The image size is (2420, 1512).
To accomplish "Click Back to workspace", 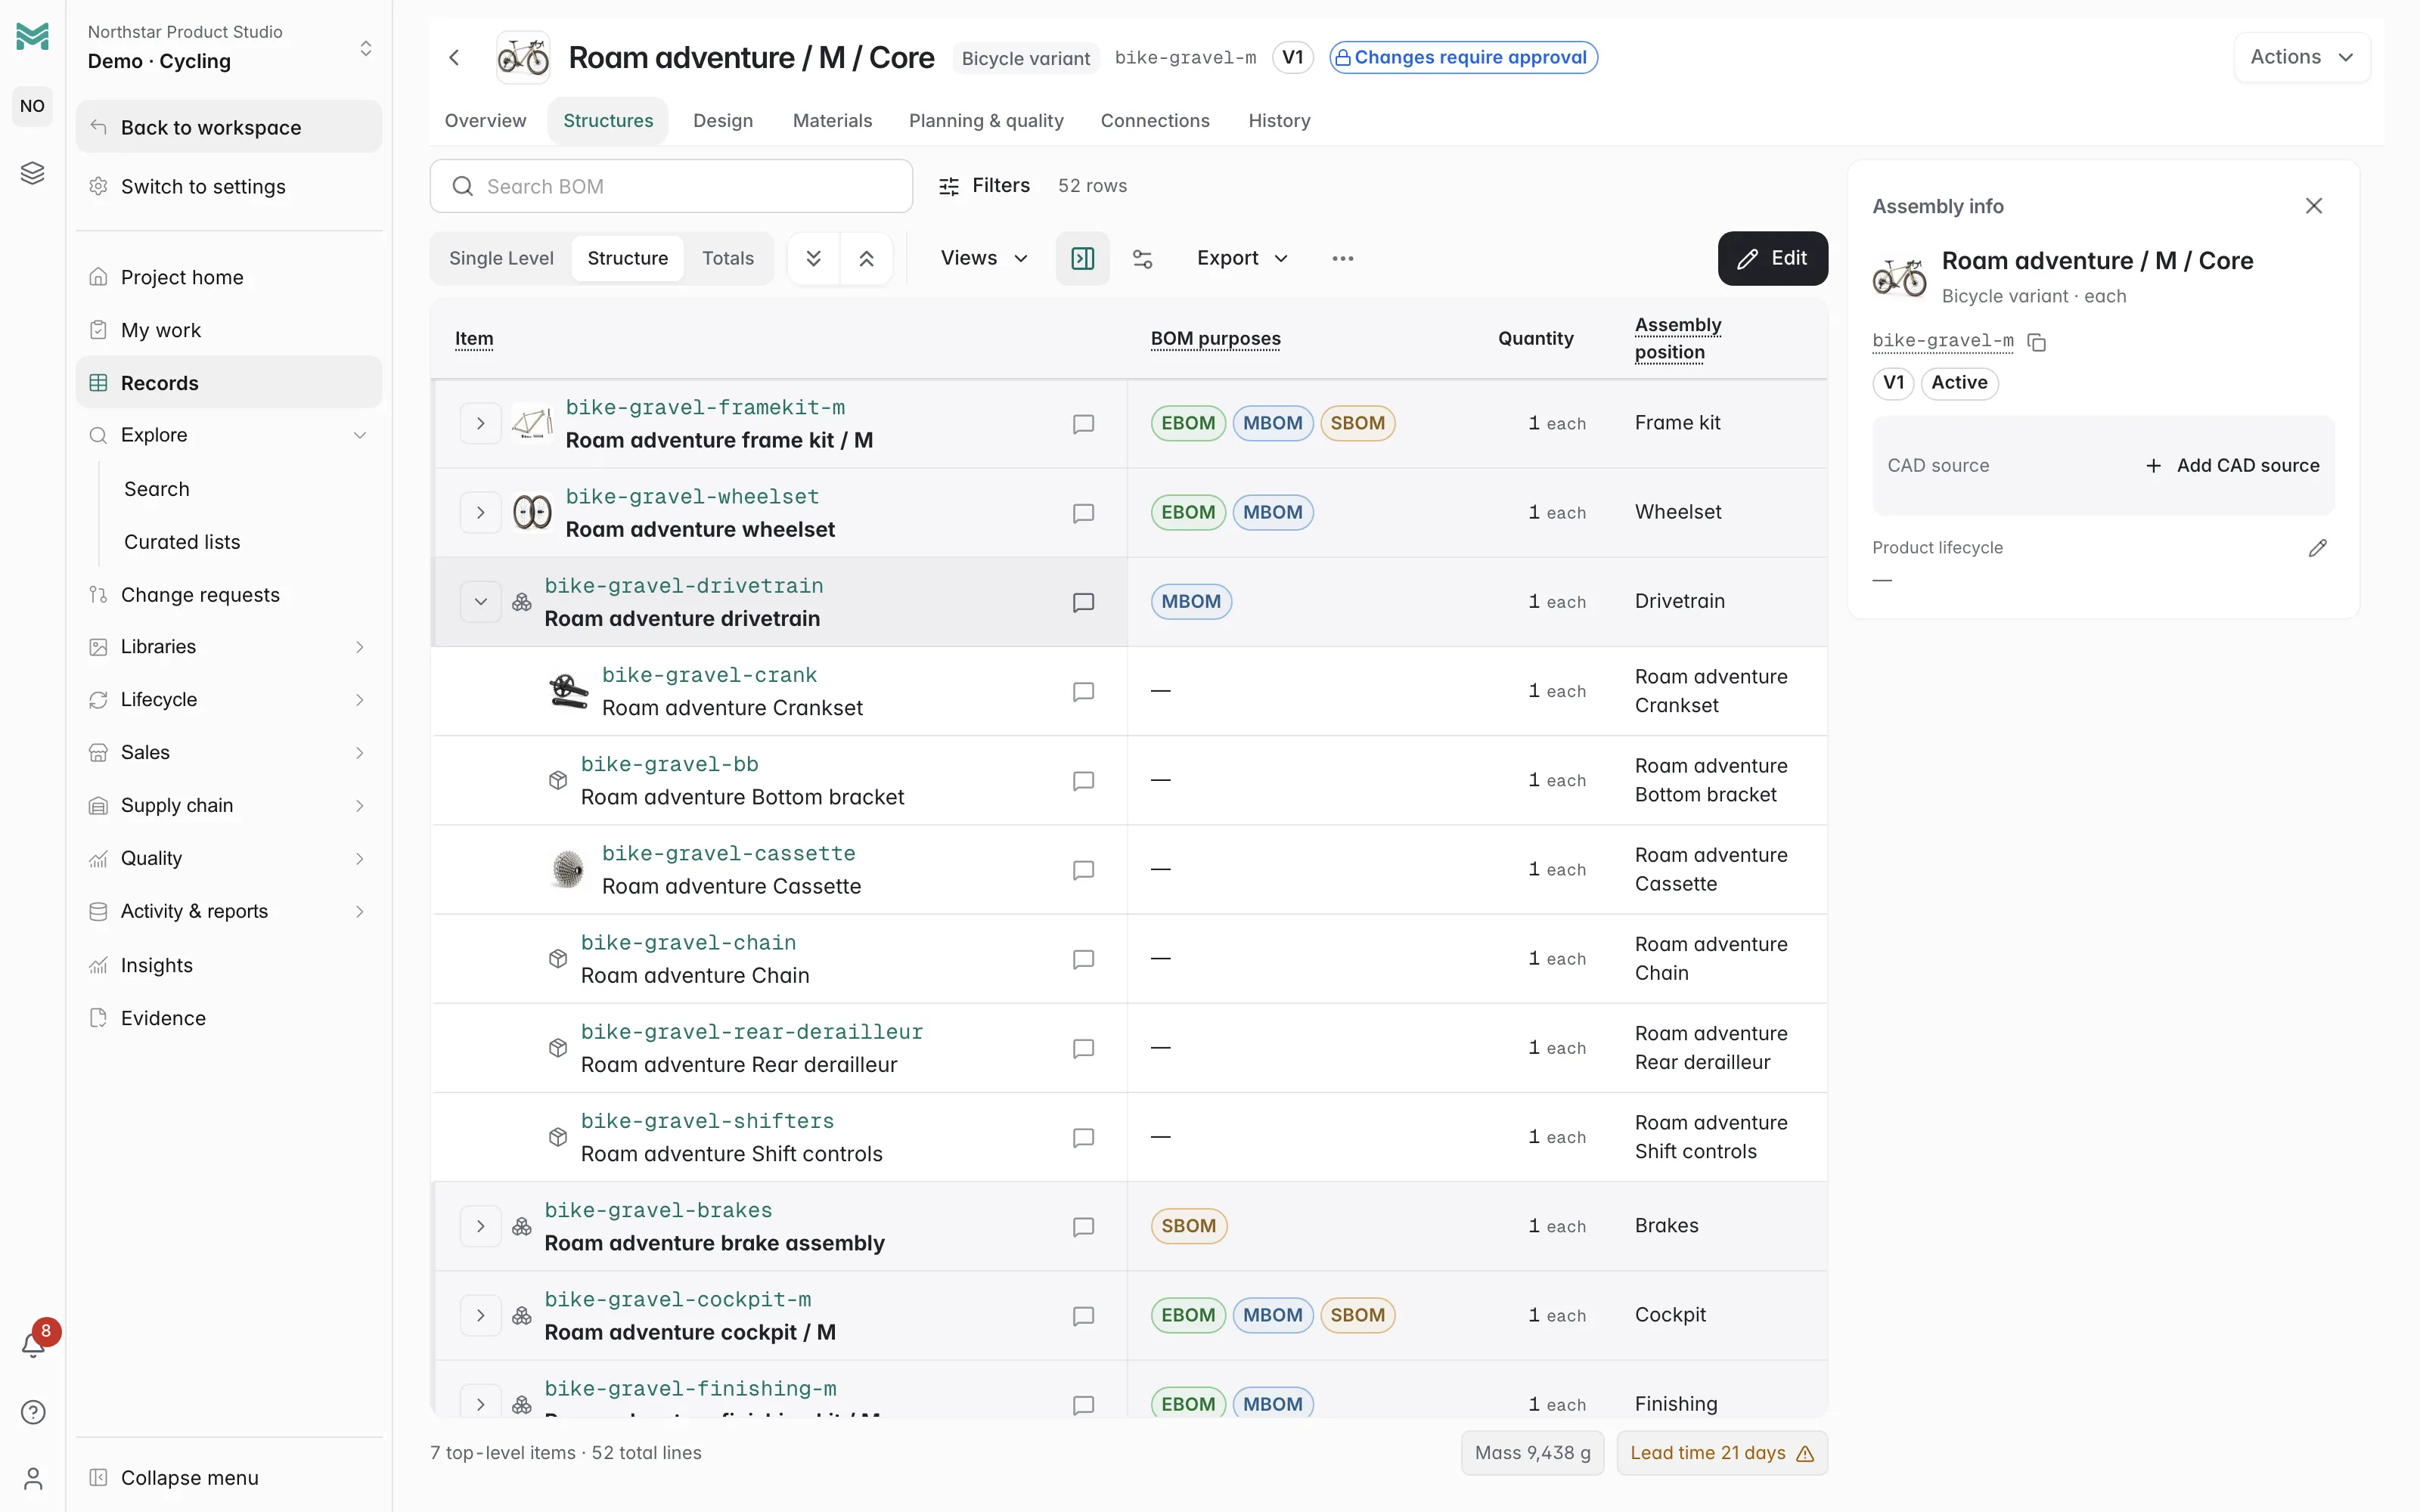I will click(228, 127).
